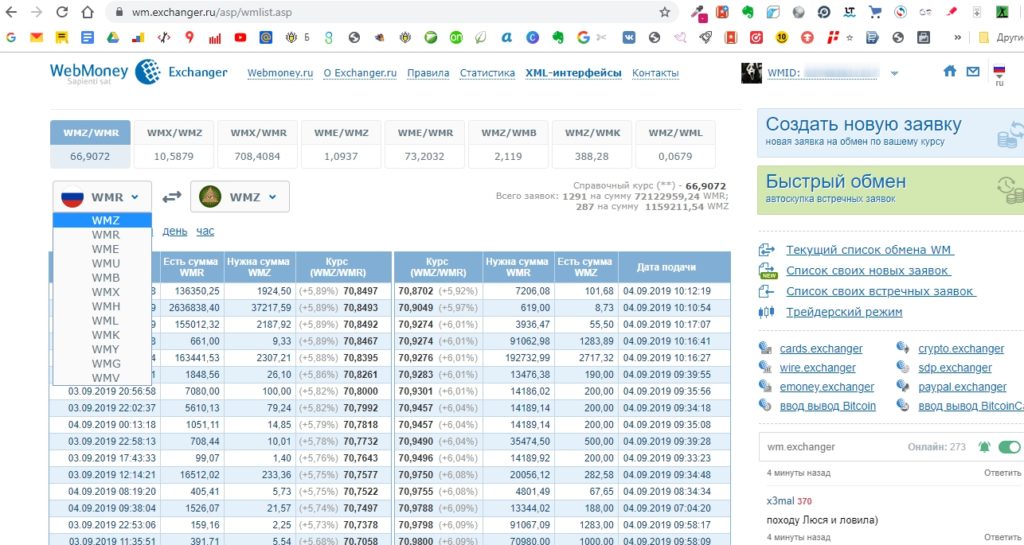Click the browser address bar
Screen dimensions: 1024x545
coord(392,12)
